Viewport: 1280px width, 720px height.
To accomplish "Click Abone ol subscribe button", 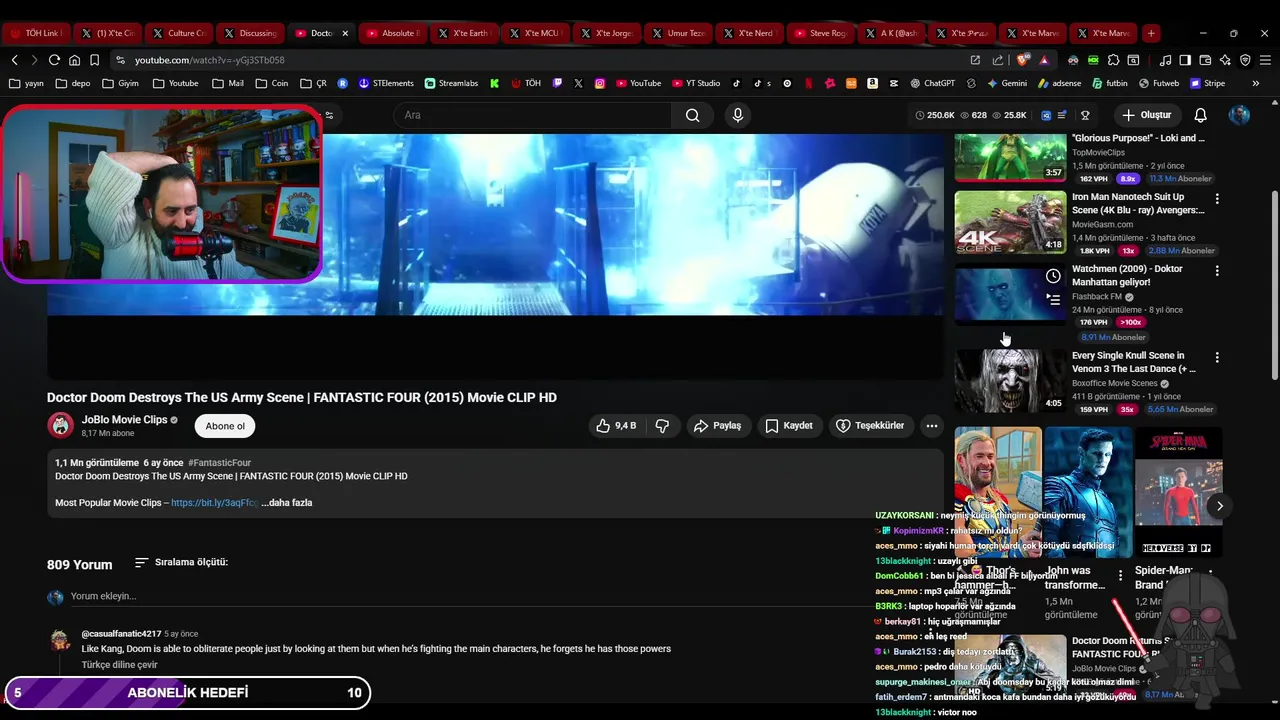I will [x=225, y=426].
